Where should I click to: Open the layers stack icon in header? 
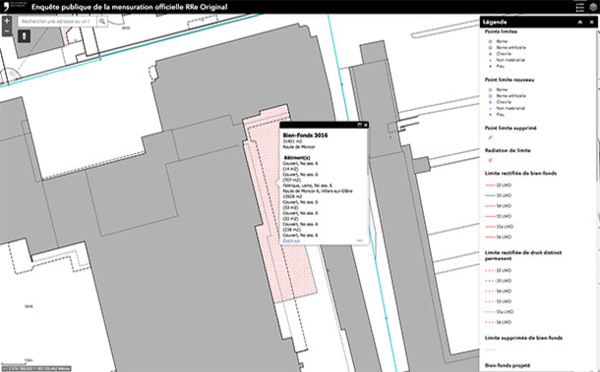pos(593,7)
